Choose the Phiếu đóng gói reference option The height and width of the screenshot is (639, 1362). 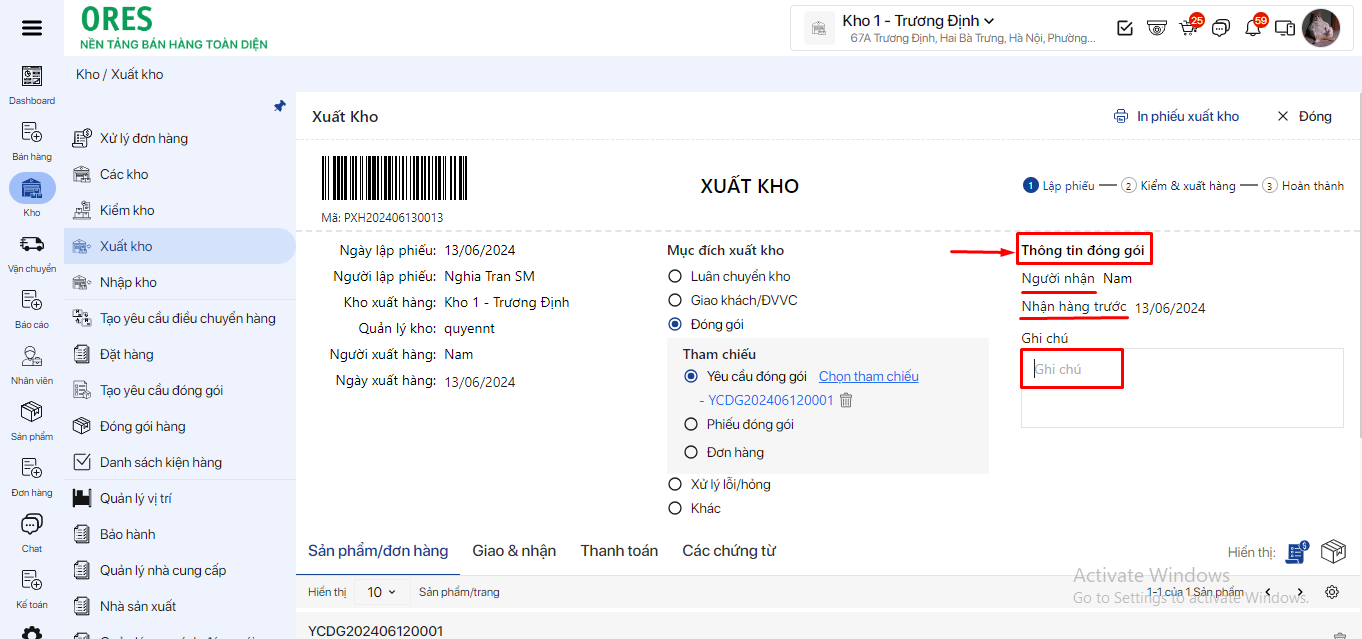(x=691, y=424)
